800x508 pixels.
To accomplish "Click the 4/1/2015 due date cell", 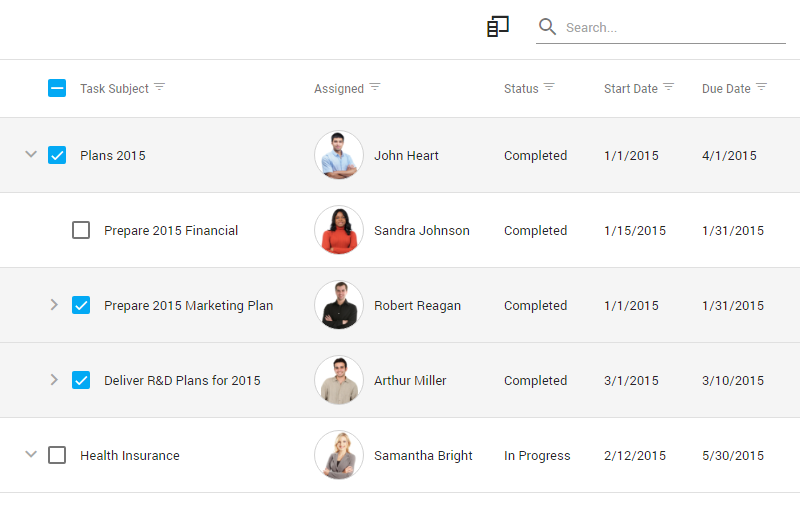I will [729, 156].
